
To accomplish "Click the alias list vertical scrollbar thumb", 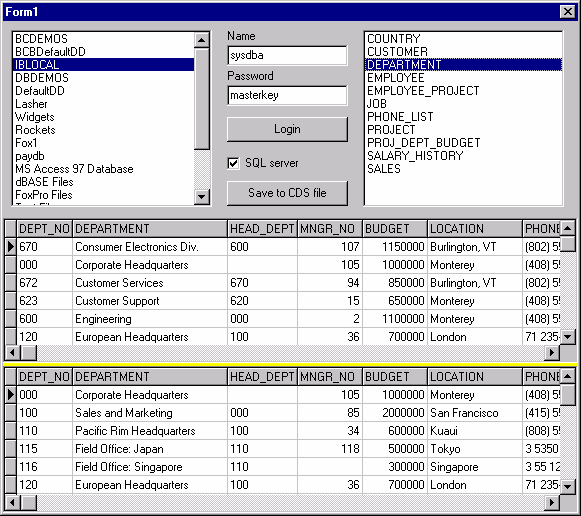I will 202,98.
